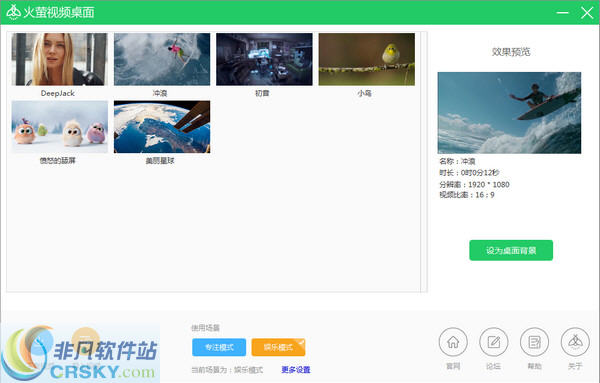The height and width of the screenshot is (383, 600).
Task: Select the 冲浪 surfing video thumbnail
Action: [x=162, y=59]
